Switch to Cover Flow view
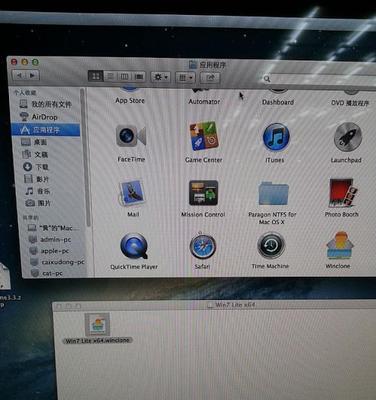 (x=139, y=77)
